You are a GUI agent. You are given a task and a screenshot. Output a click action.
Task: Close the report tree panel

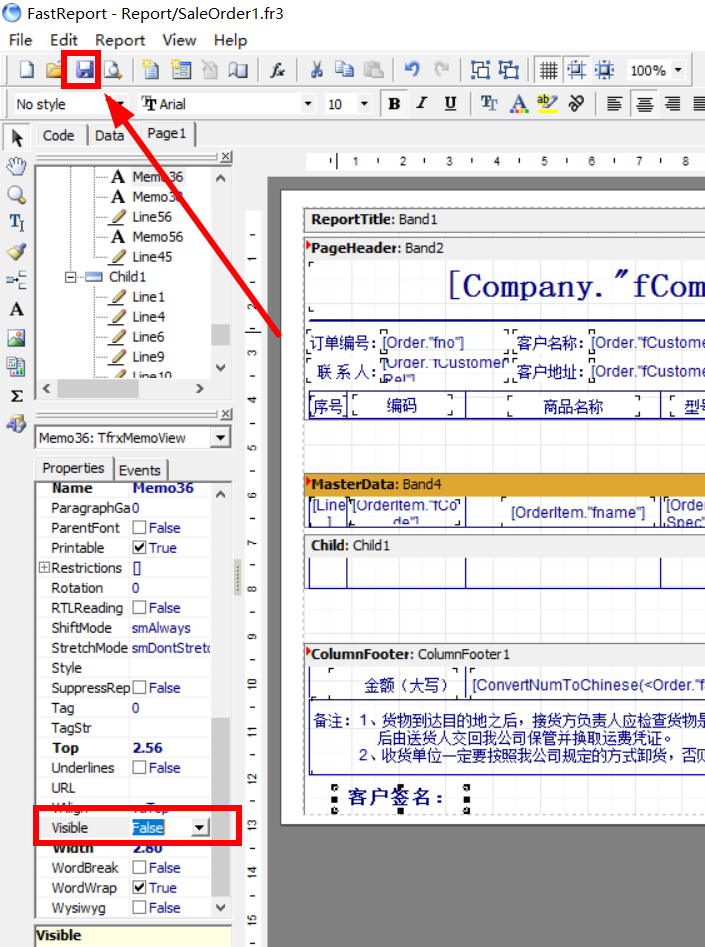226,156
